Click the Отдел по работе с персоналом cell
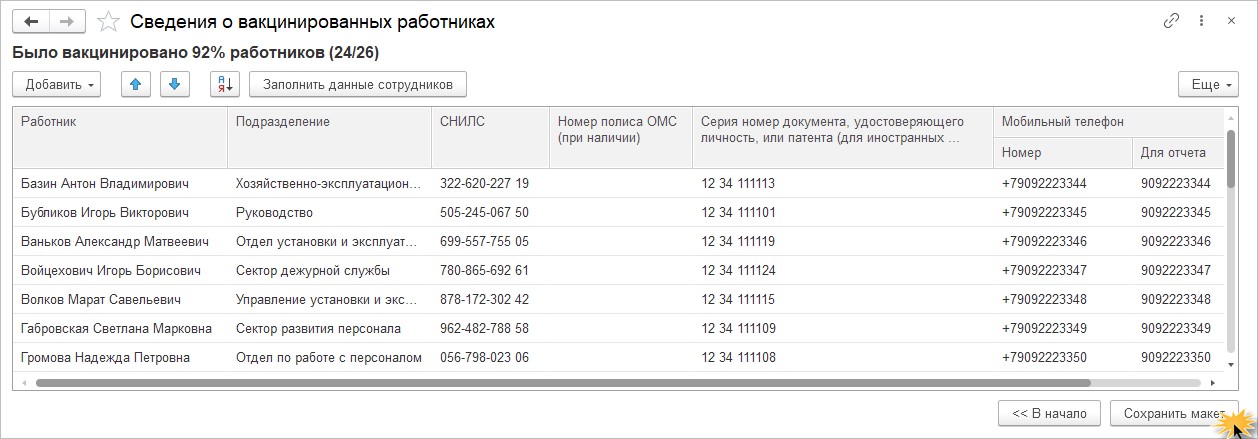This screenshot has width=1258, height=439. (330, 357)
